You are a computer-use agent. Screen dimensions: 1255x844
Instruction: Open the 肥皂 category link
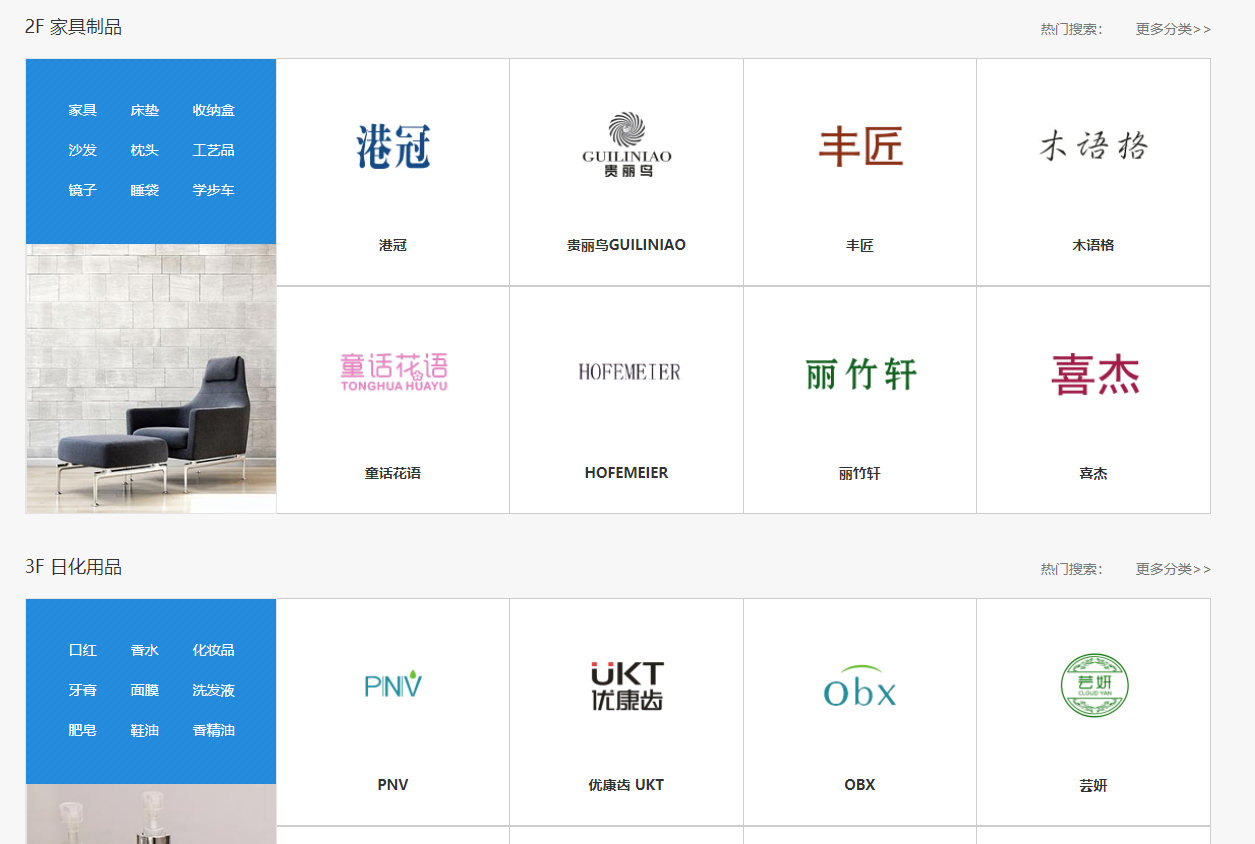pos(83,730)
